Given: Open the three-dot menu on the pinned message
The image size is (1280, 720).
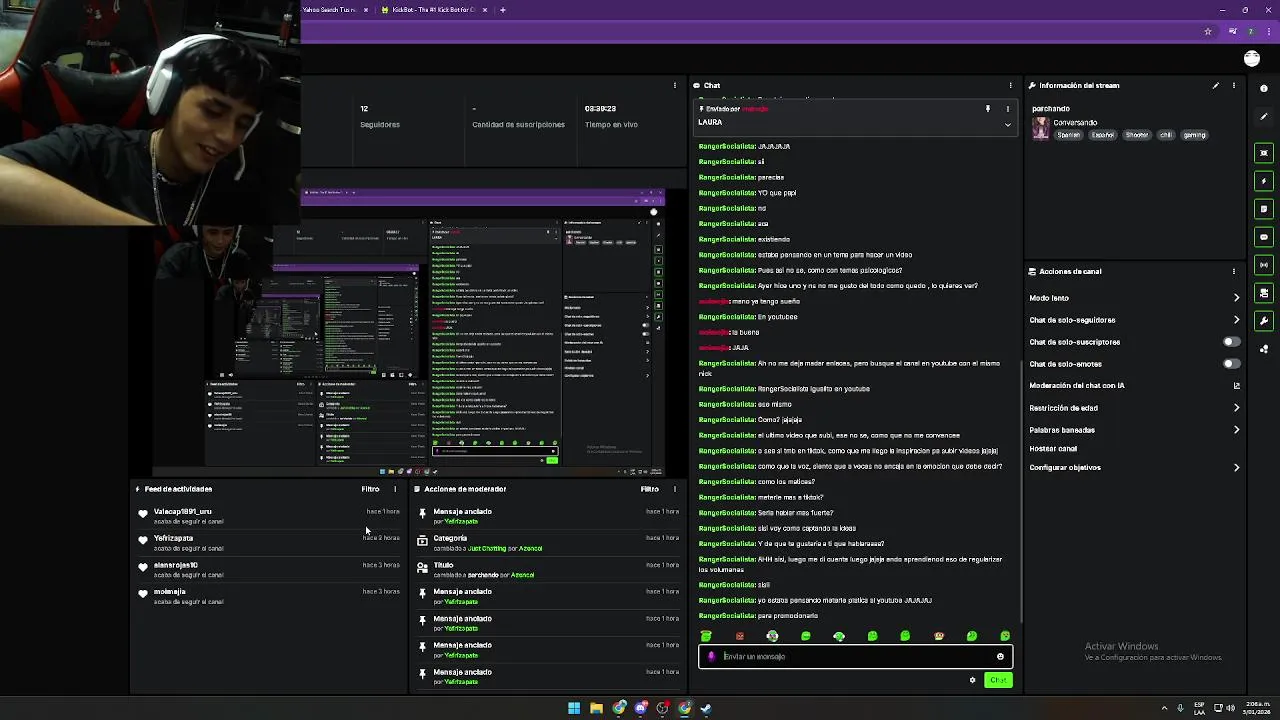Looking at the screenshot, I should [x=1007, y=108].
